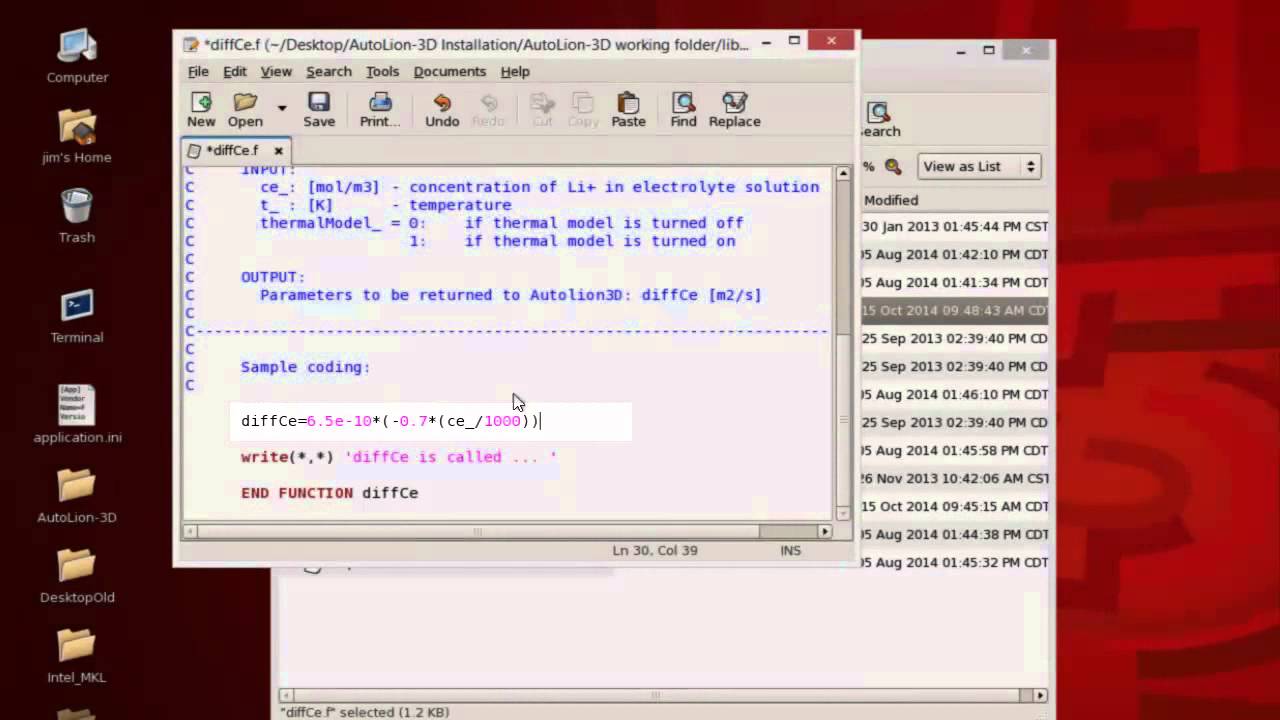Click the editor scroll-up arrow
The width and height of the screenshot is (1280, 720).
(843, 173)
